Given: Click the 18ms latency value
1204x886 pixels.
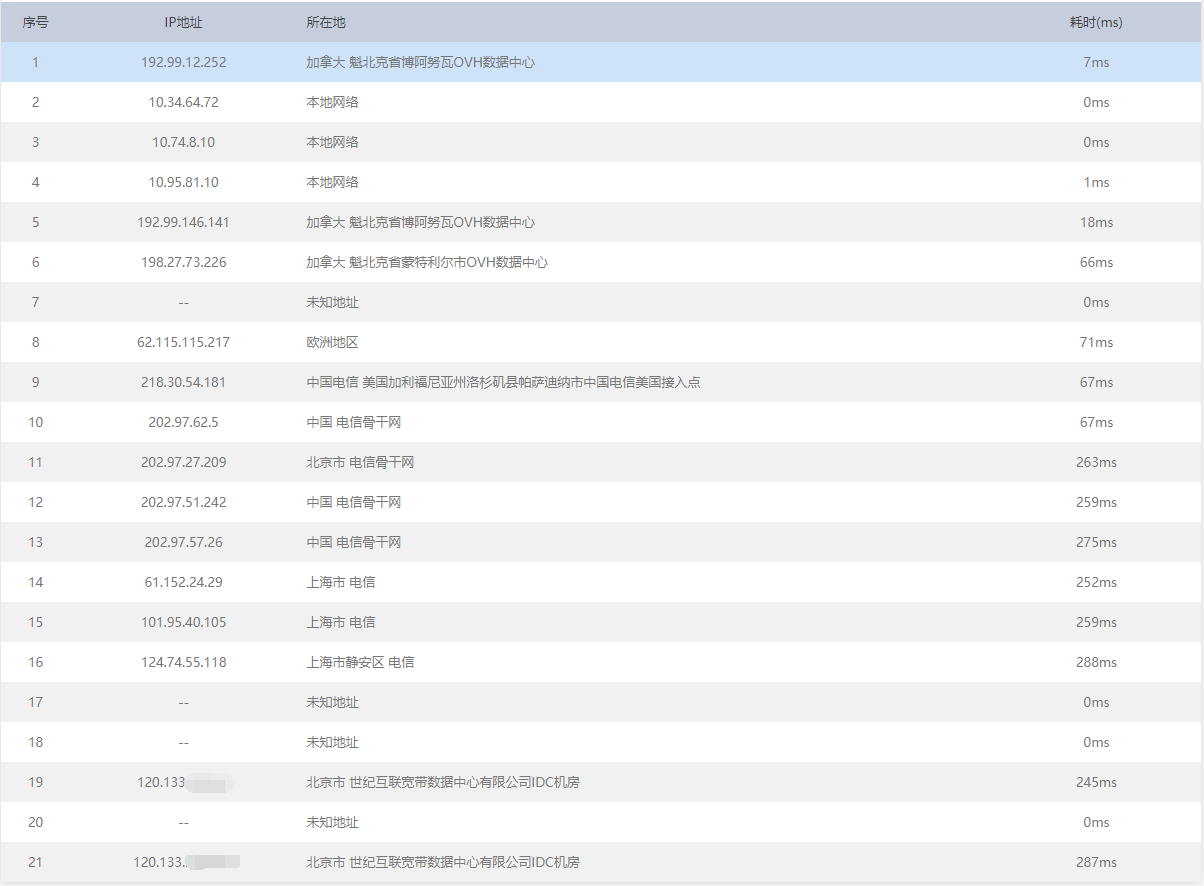Looking at the screenshot, I should tap(1096, 222).
